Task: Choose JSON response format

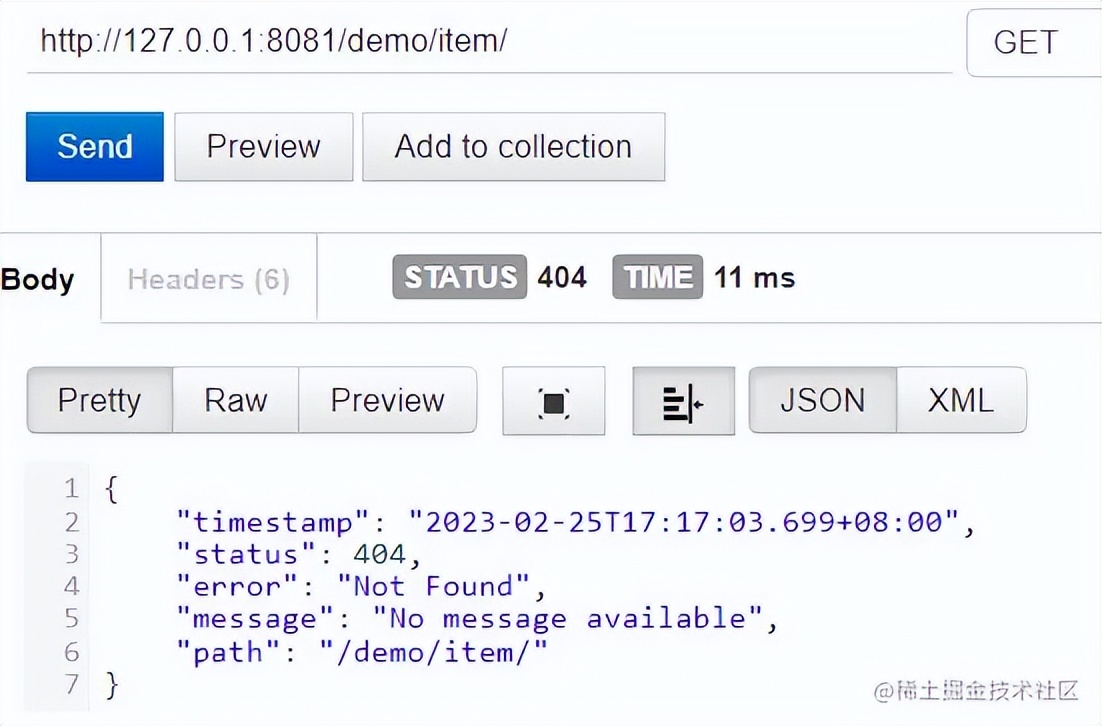Action: coord(822,401)
